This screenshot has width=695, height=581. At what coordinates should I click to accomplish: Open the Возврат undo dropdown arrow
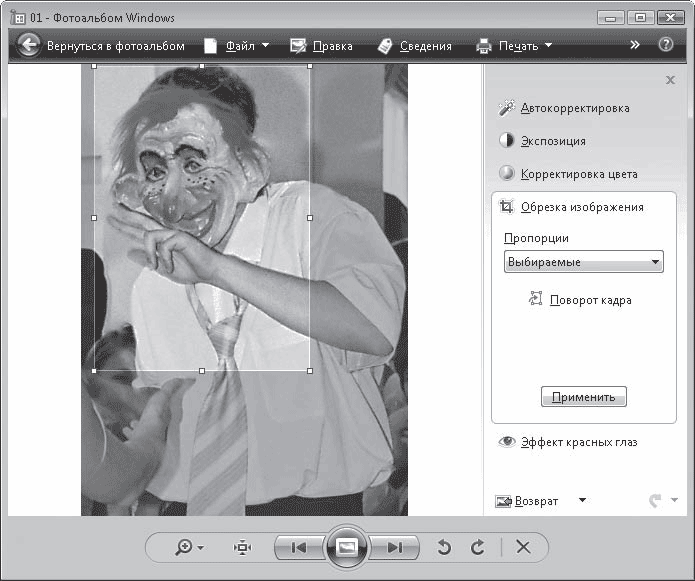tap(583, 500)
